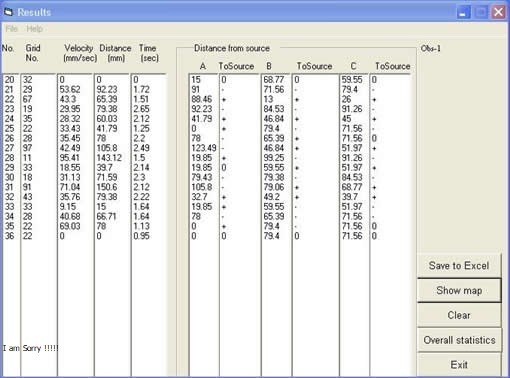Open the File menu
Viewport: 510px width, 378px height.
[11, 29]
